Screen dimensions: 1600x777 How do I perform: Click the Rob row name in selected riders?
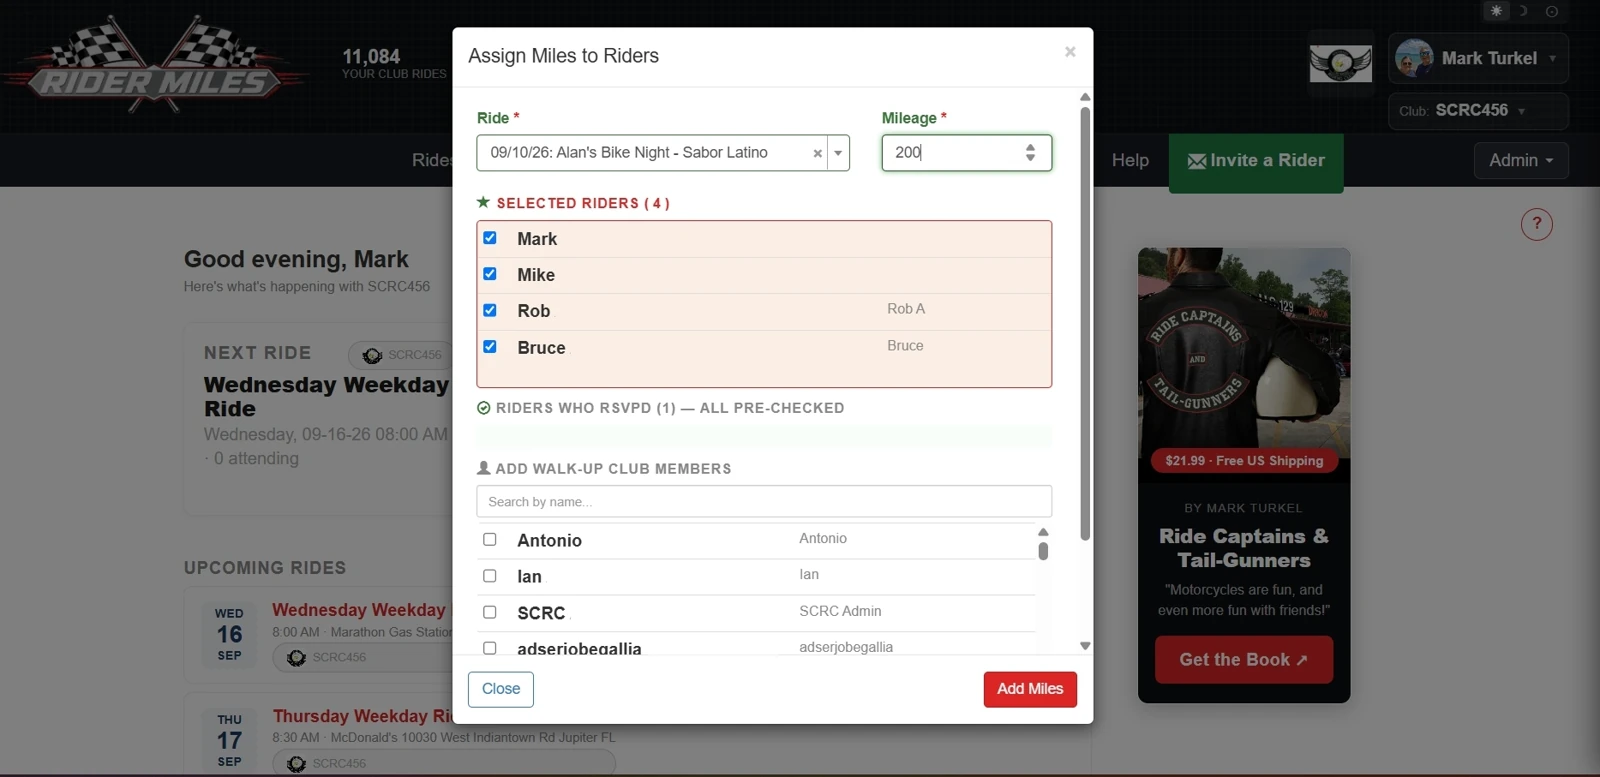[534, 311]
